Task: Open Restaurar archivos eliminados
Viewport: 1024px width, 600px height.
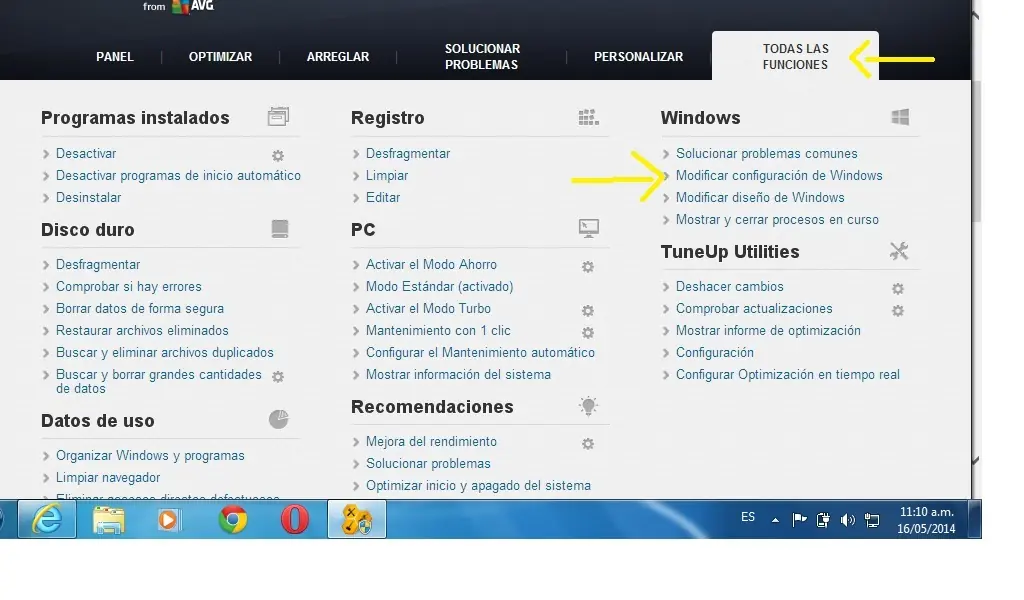Action: tap(142, 330)
